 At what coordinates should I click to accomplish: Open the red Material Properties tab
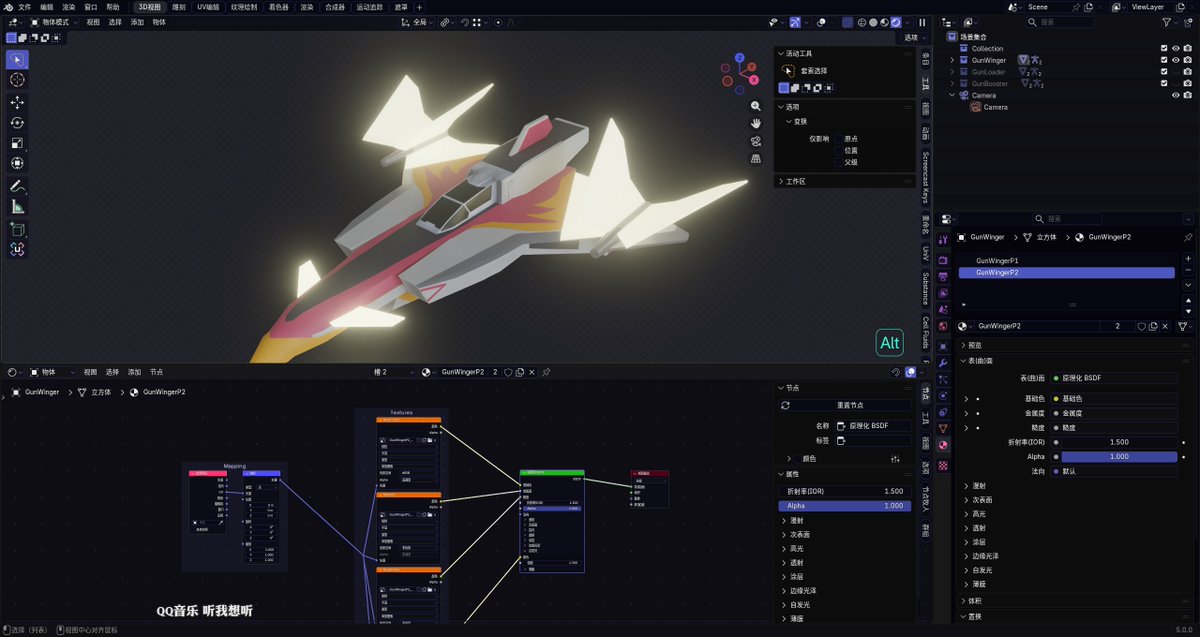pos(941,442)
